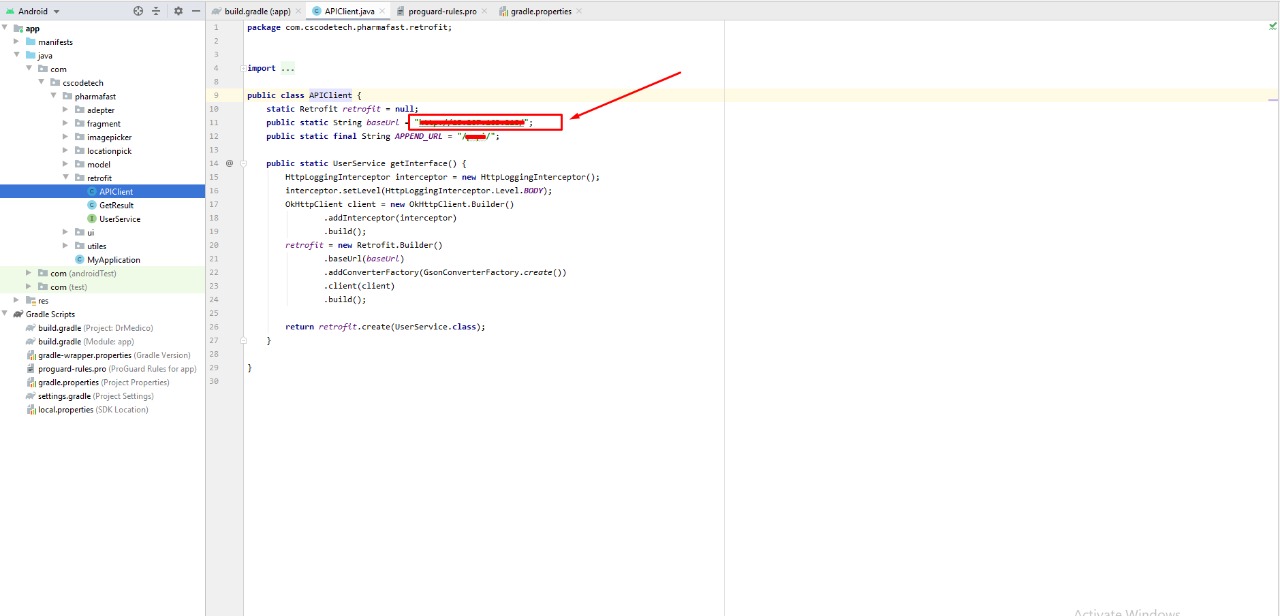
Task: Expand the res folder
Action: [17, 300]
